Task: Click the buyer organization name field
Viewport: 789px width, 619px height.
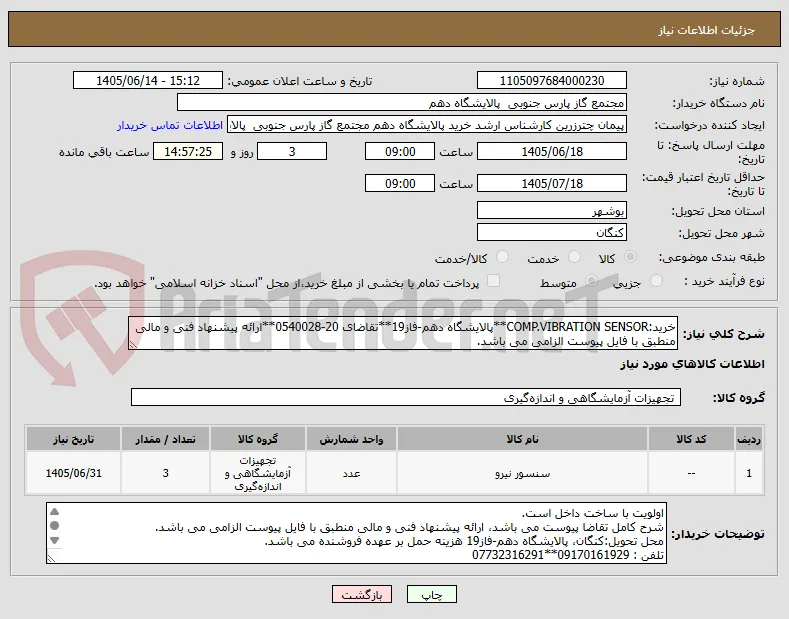Action: tap(402, 103)
